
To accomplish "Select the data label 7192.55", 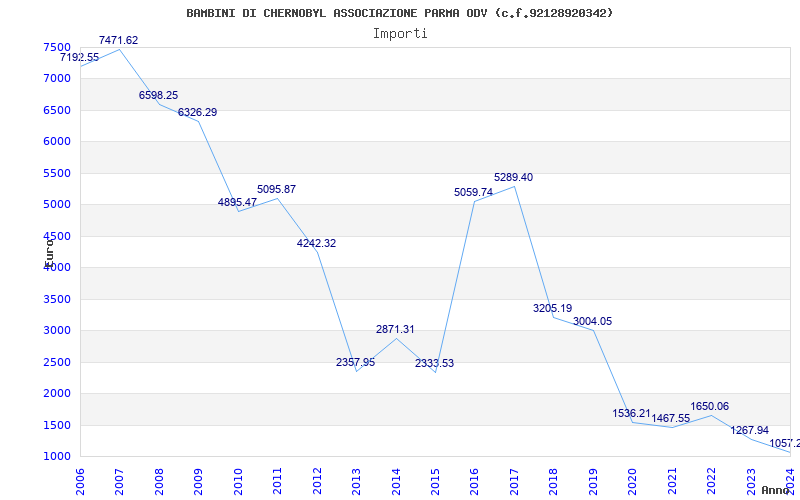I will click(80, 58).
